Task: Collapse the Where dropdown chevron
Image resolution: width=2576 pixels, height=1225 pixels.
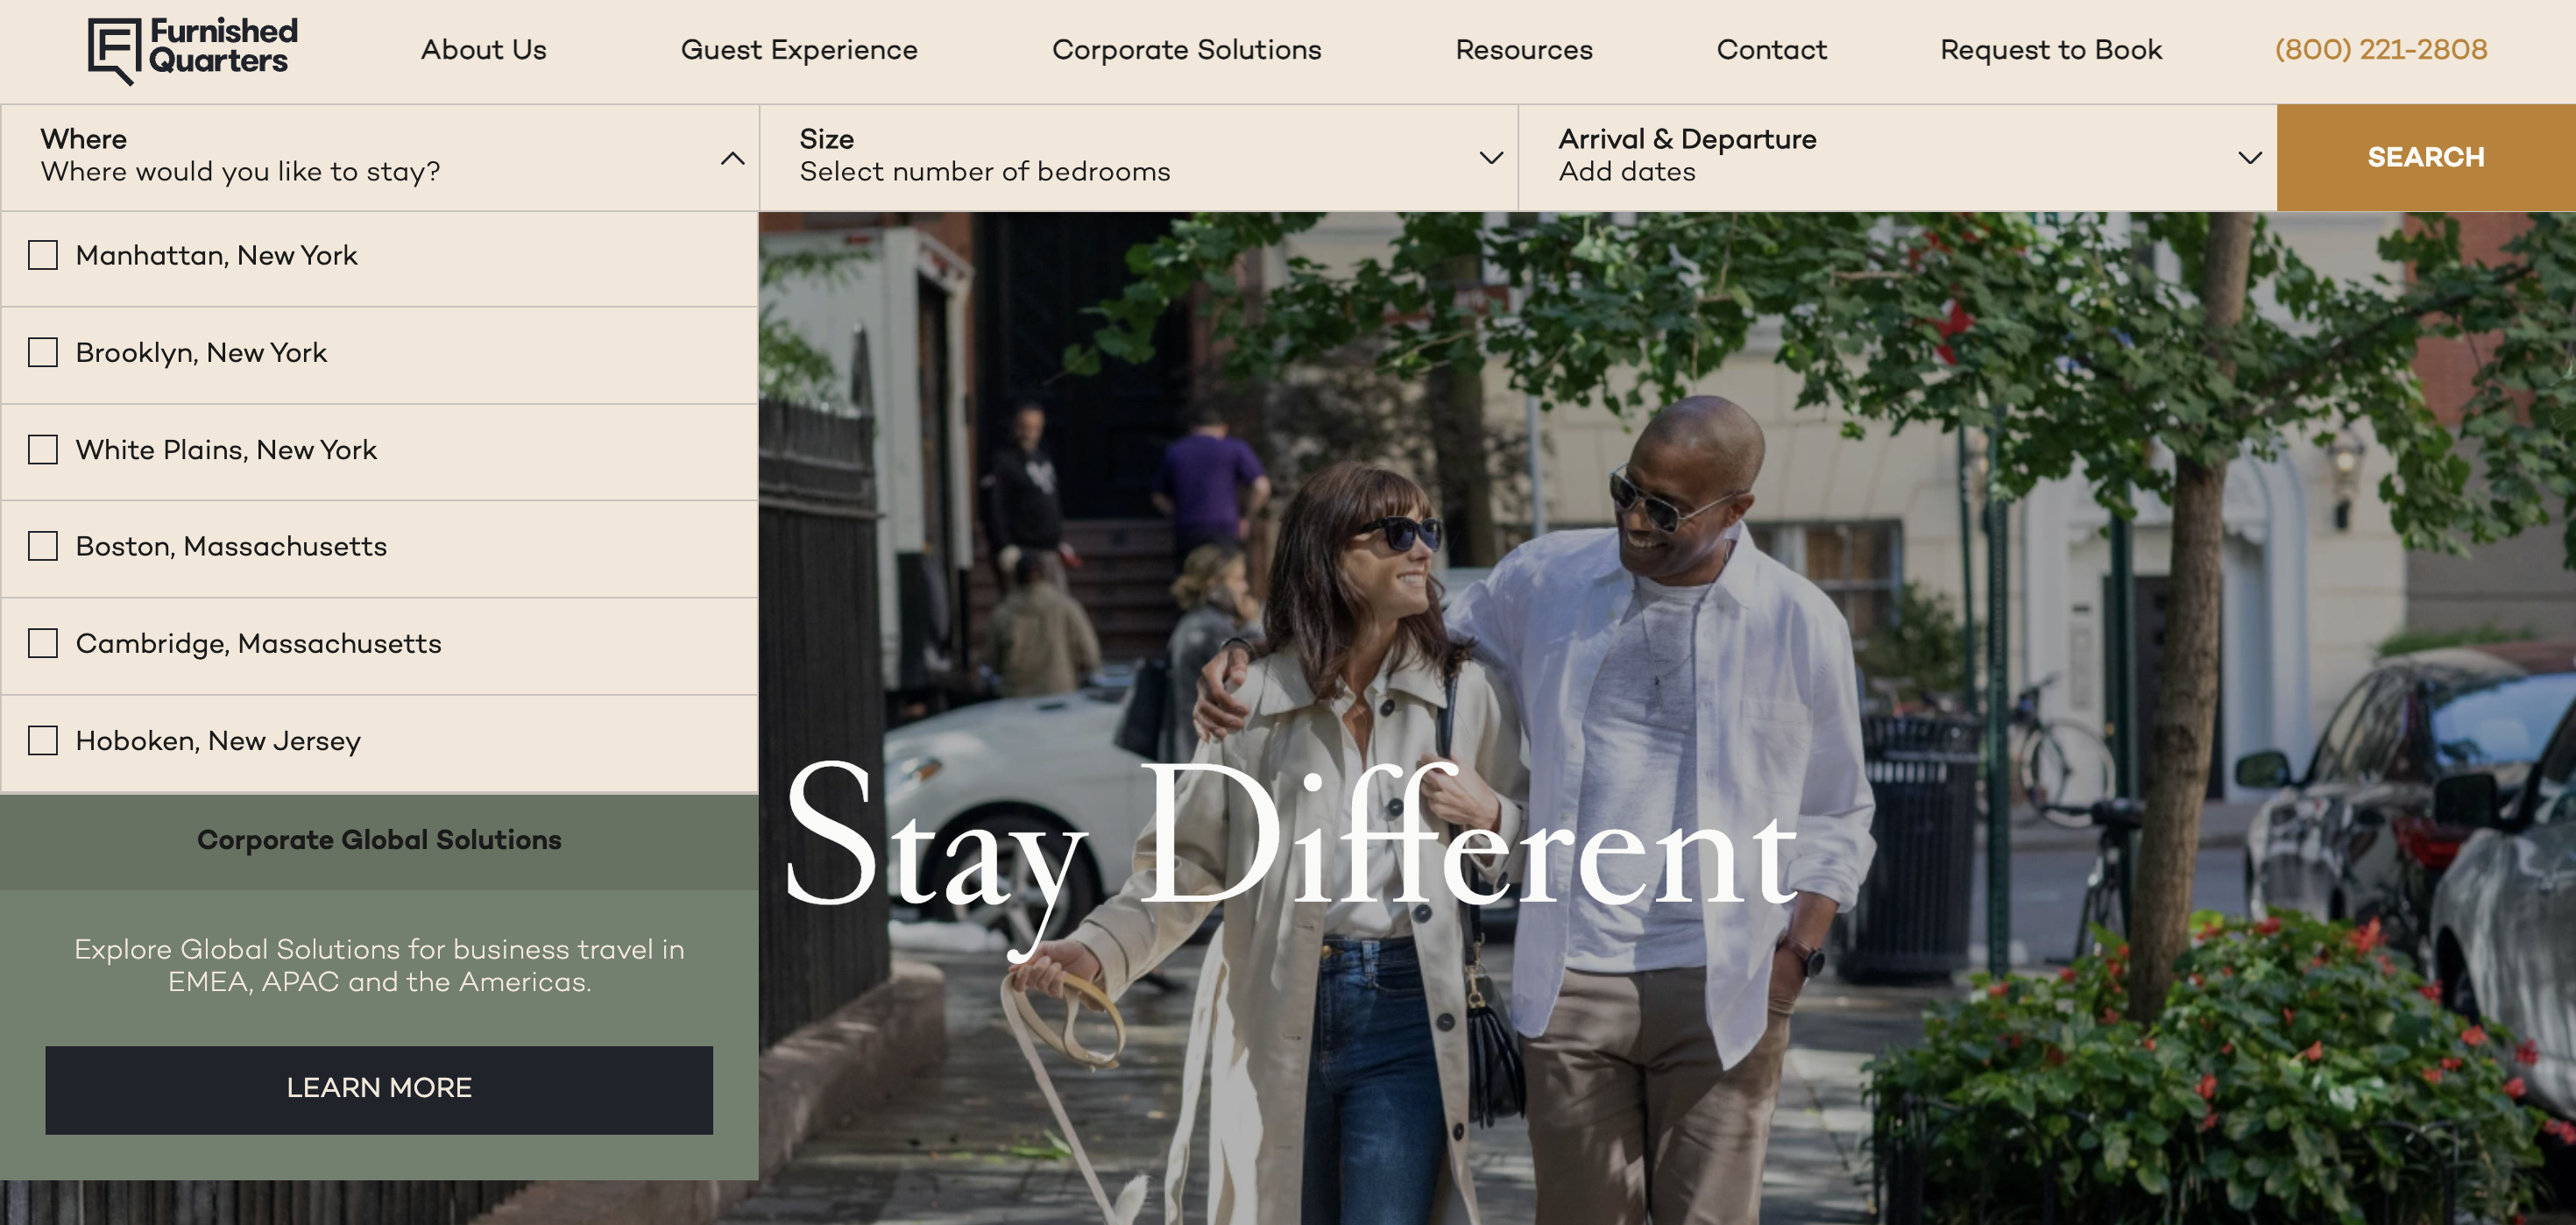Action: [x=733, y=158]
